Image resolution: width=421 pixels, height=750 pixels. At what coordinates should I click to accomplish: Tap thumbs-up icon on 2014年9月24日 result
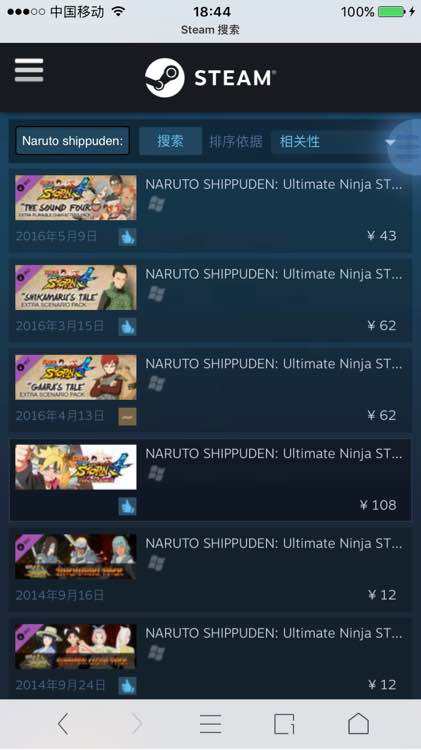[127, 685]
